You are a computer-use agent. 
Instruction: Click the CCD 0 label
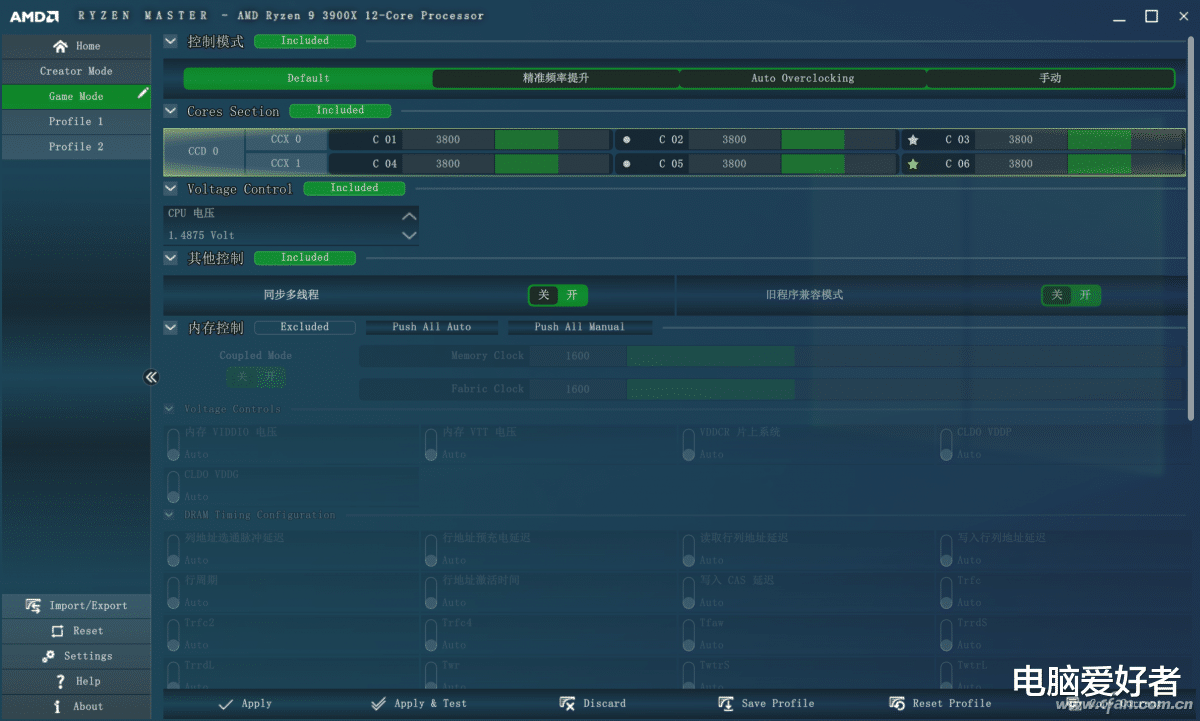click(x=203, y=152)
